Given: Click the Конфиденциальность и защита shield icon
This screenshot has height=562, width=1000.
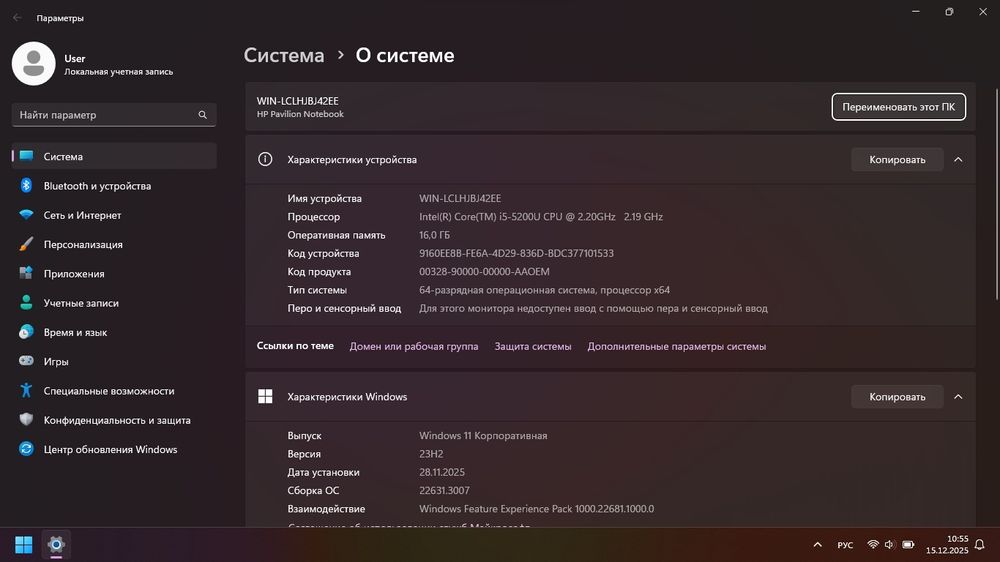Looking at the screenshot, I should pos(26,420).
